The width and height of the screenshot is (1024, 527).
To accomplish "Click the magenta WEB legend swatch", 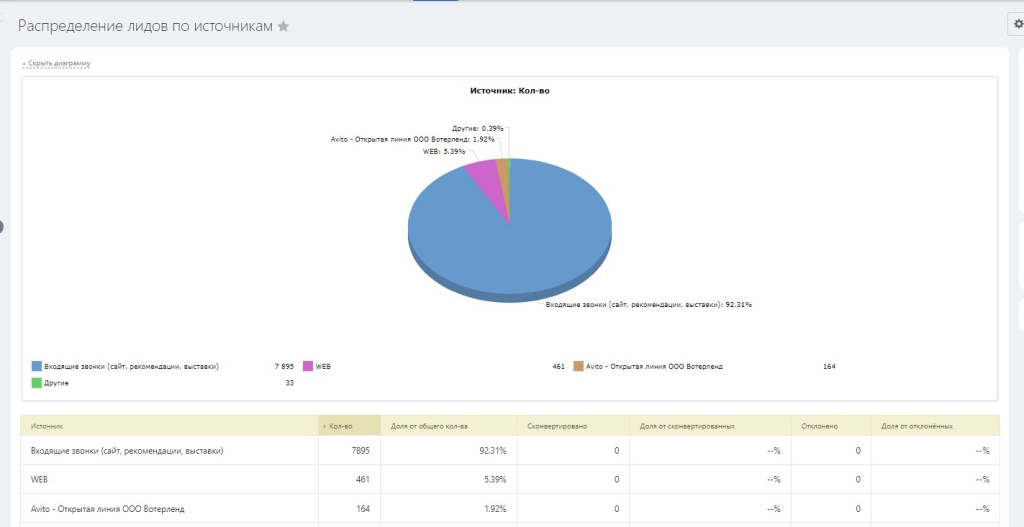I will pos(308,366).
